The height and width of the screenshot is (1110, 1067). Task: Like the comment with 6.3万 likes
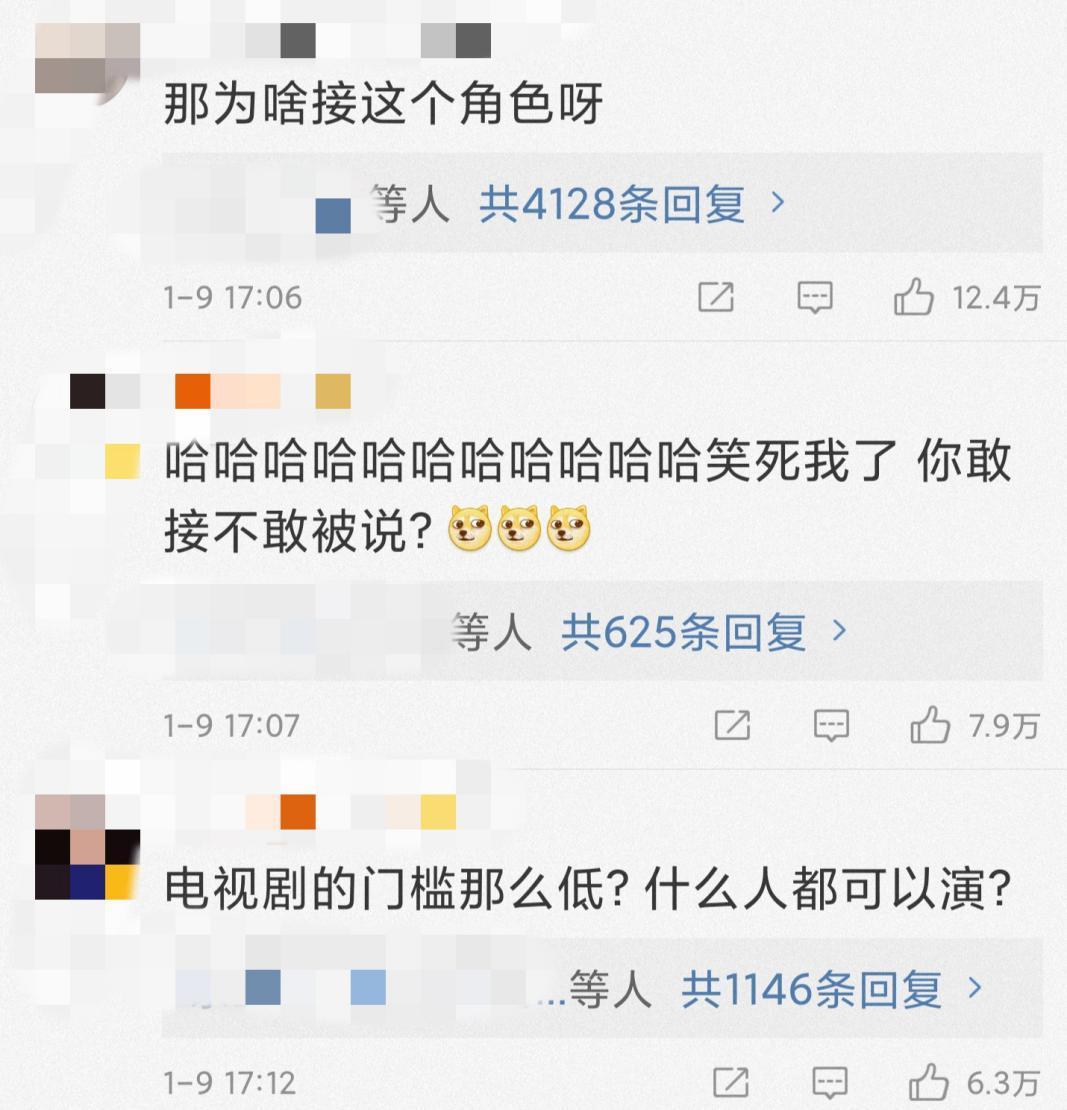(x=928, y=1082)
